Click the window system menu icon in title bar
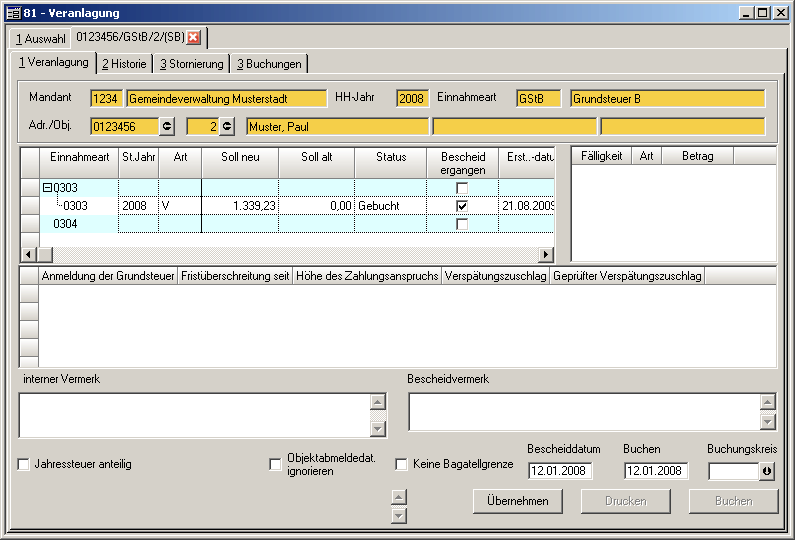The height and width of the screenshot is (544, 795). (11, 13)
